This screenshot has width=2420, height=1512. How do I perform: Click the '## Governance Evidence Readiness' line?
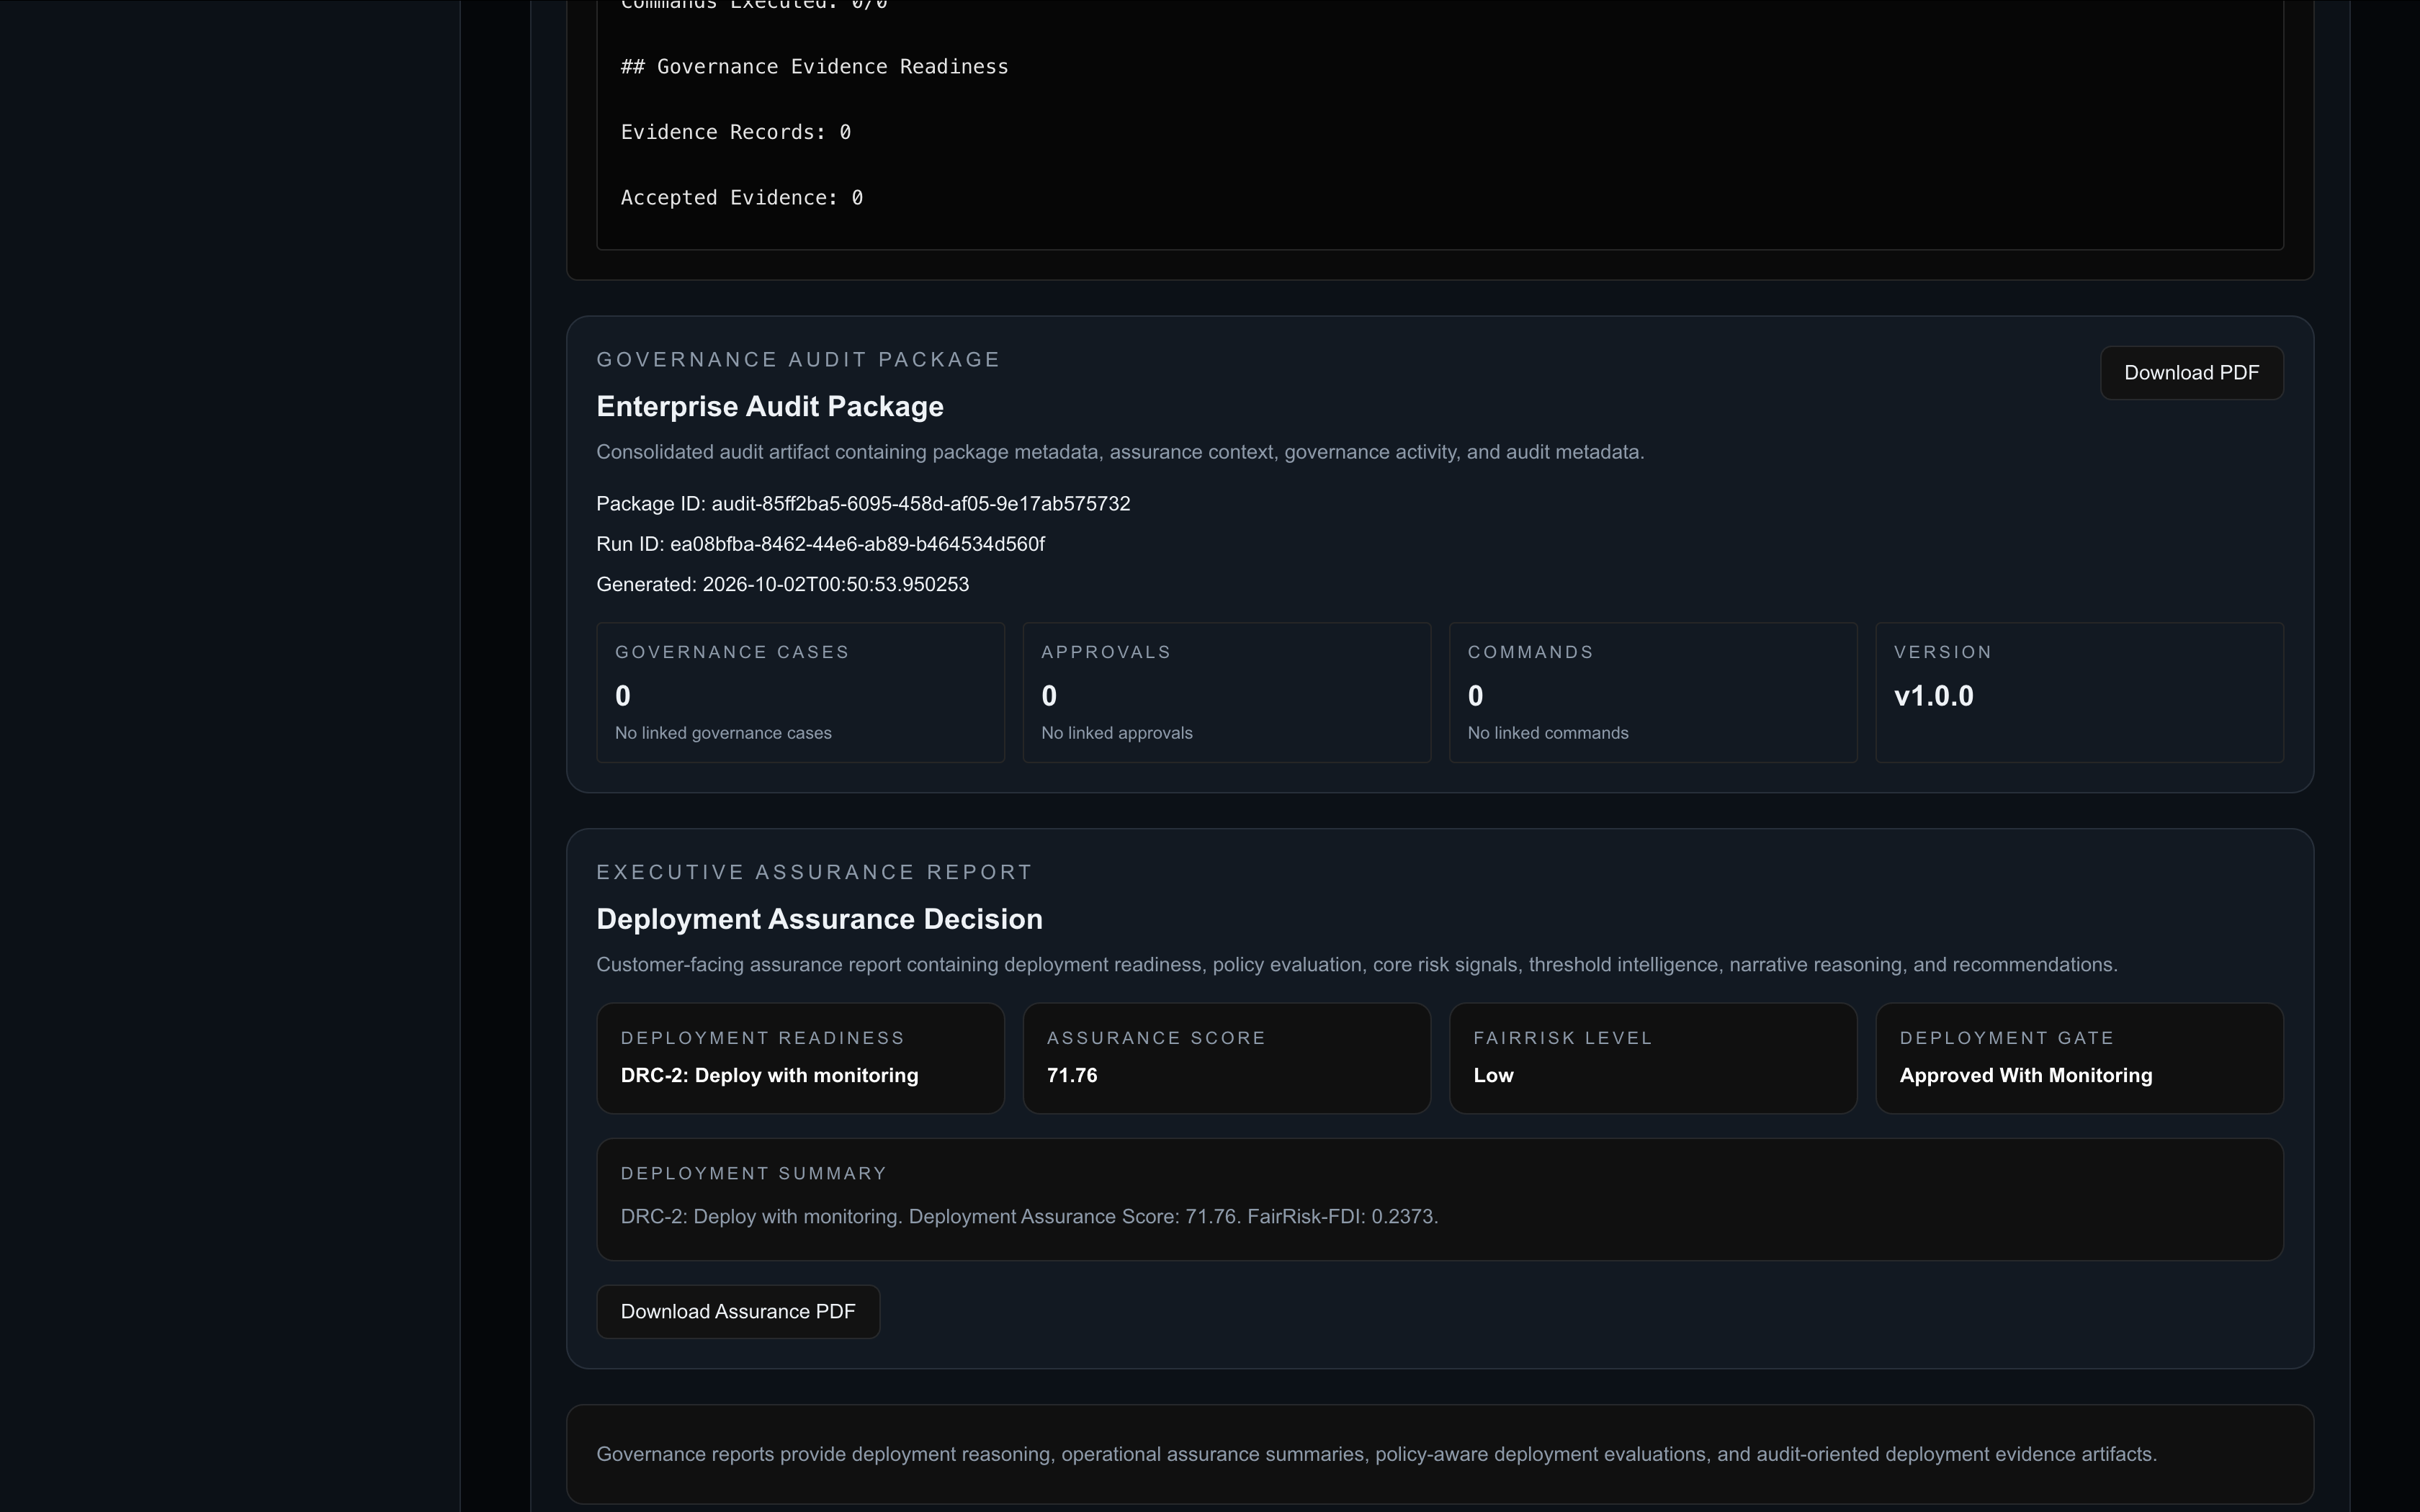(x=814, y=67)
